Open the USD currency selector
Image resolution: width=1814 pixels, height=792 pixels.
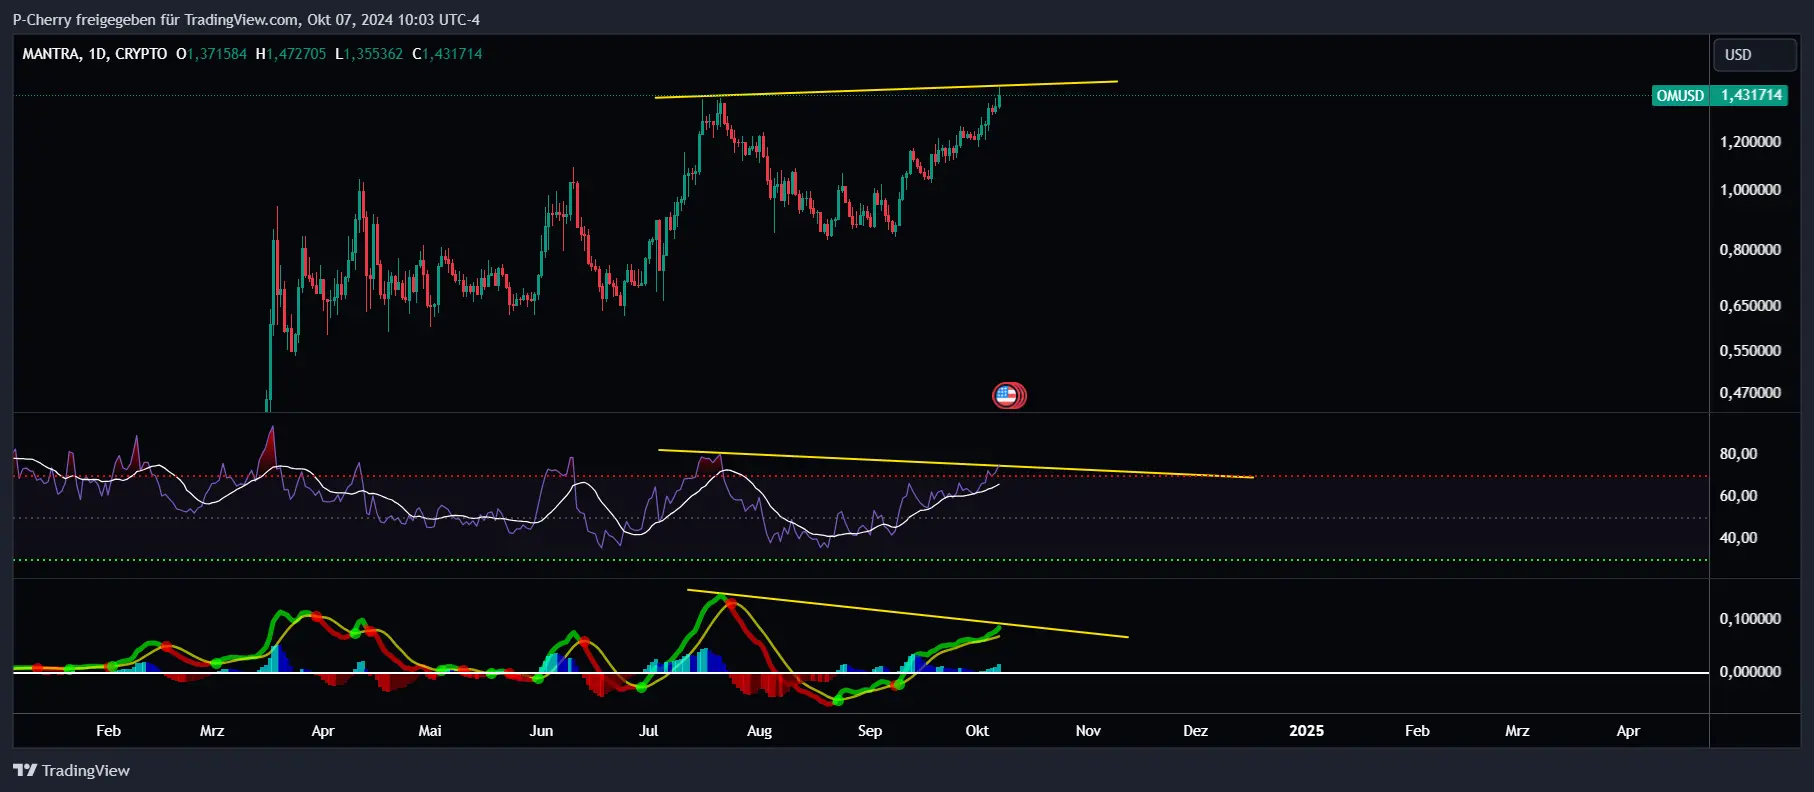pos(1754,55)
